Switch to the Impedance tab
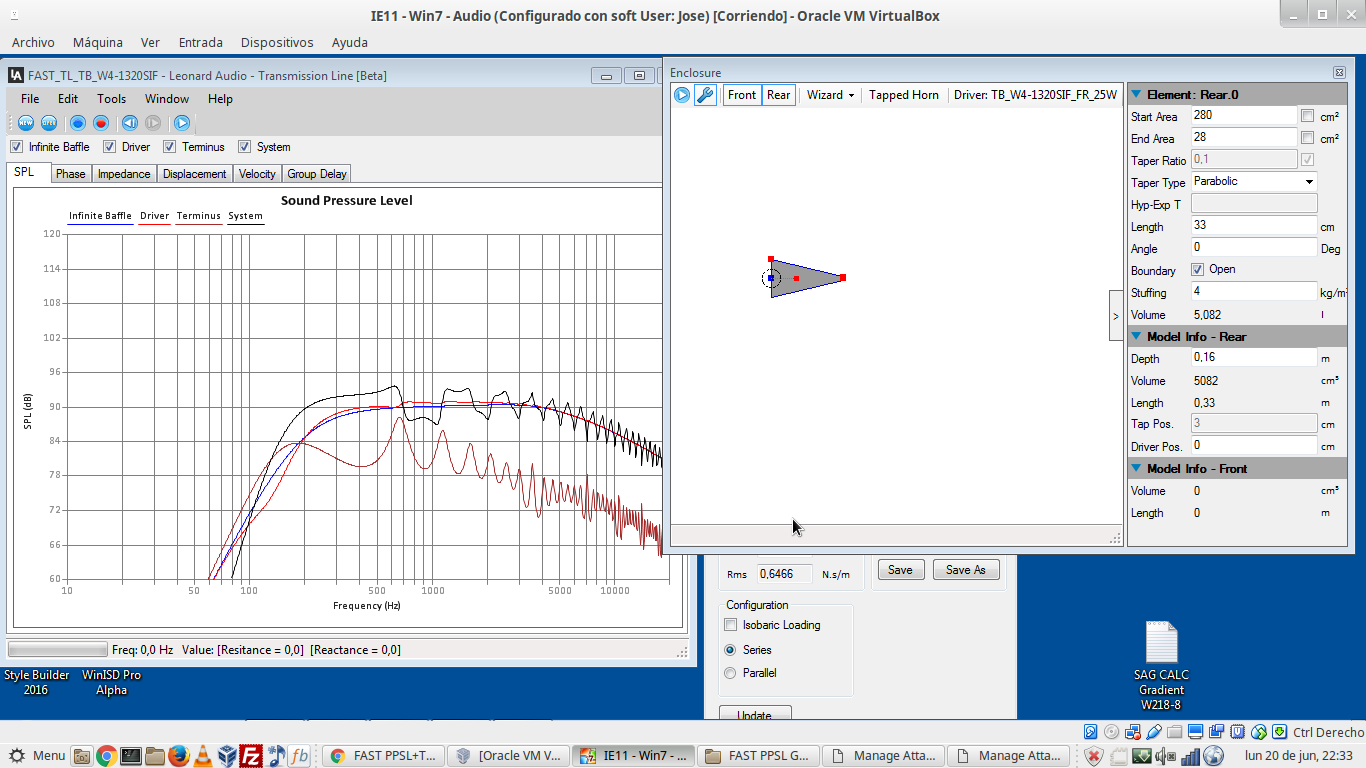Viewport: 1366px width, 768px height. (124, 174)
